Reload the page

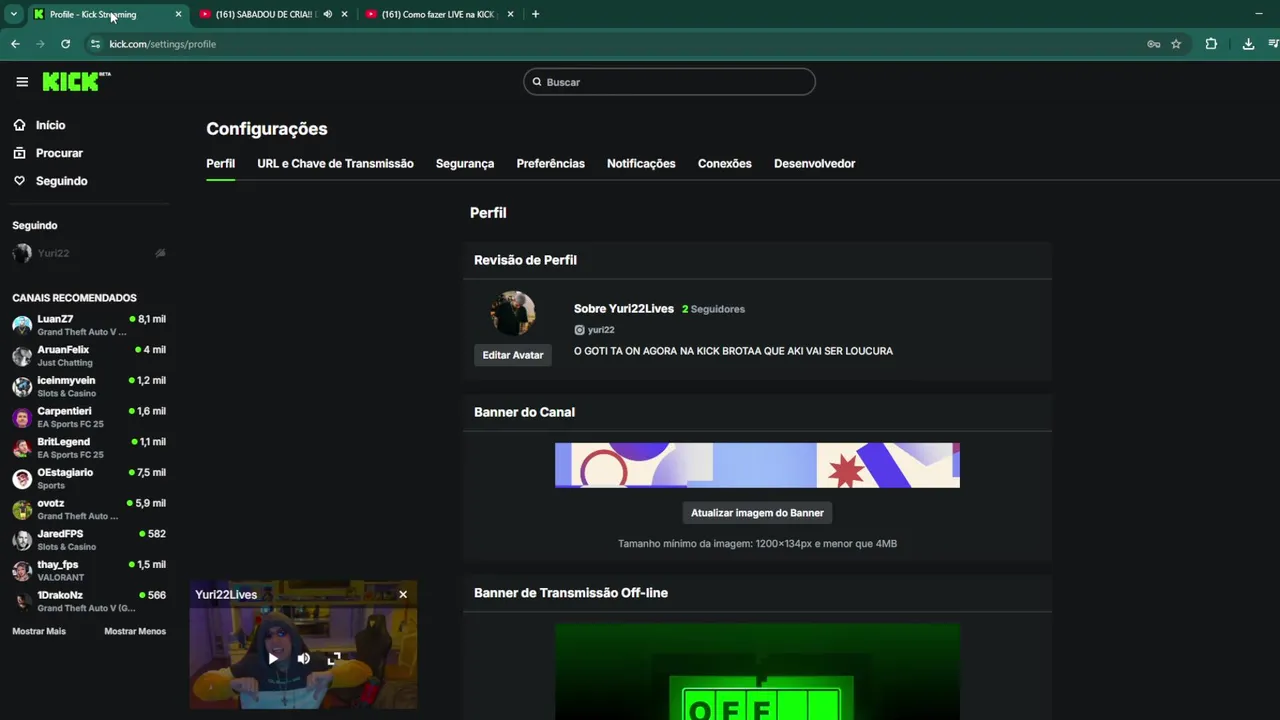(65, 44)
